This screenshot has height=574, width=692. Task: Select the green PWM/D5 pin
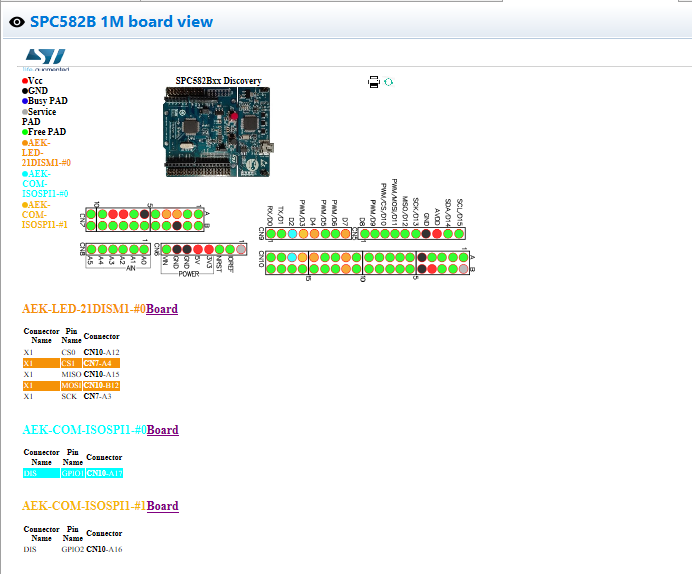(325, 233)
